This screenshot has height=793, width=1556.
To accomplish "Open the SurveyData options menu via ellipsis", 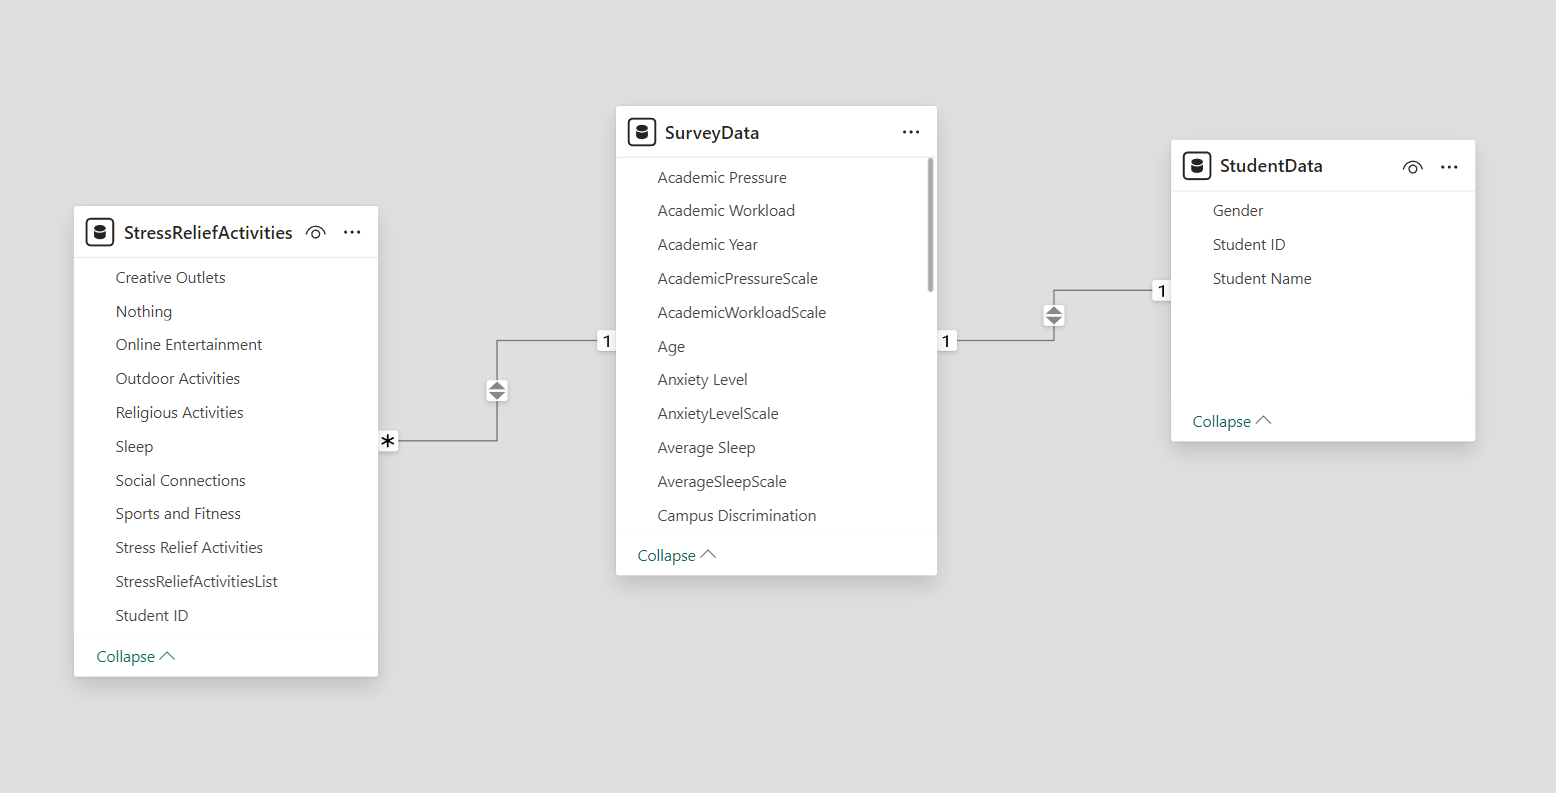I will [911, 131].
